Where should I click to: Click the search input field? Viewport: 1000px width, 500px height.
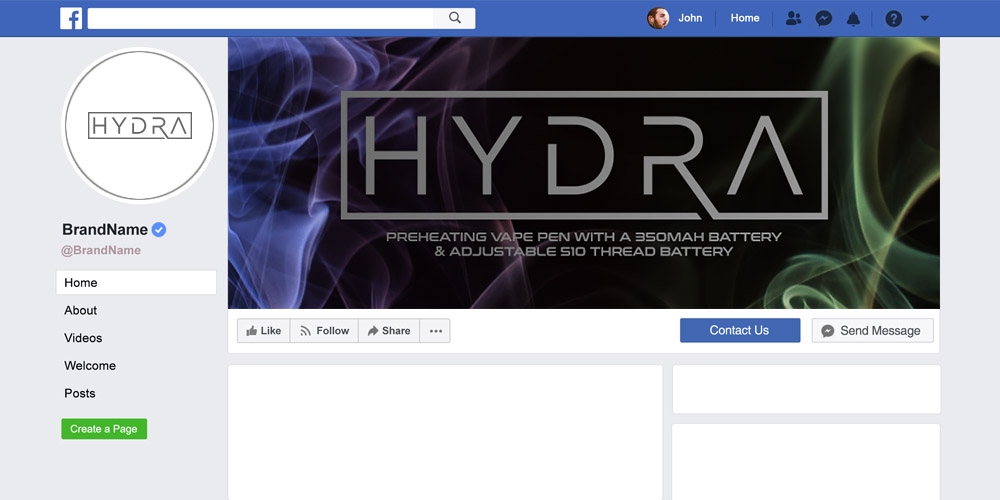click(x=260, y=18)
